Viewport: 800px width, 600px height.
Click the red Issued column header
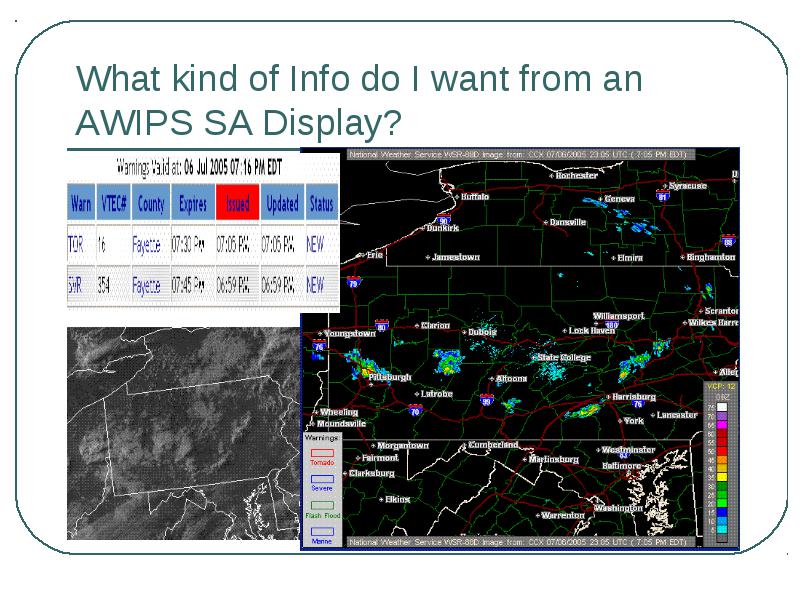[238, 203]
